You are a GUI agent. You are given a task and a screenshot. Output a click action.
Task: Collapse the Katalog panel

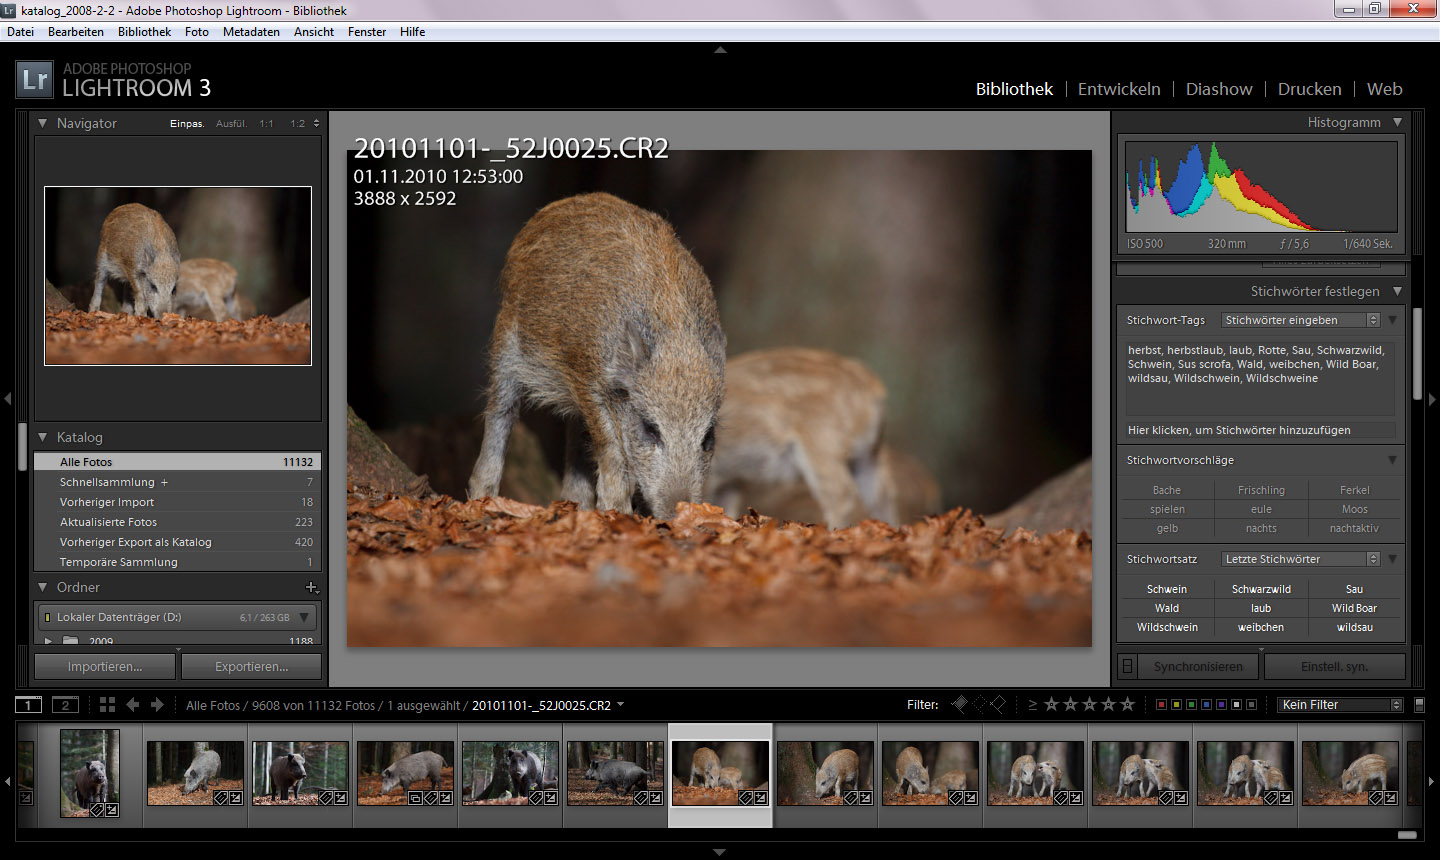click(43, 437)
